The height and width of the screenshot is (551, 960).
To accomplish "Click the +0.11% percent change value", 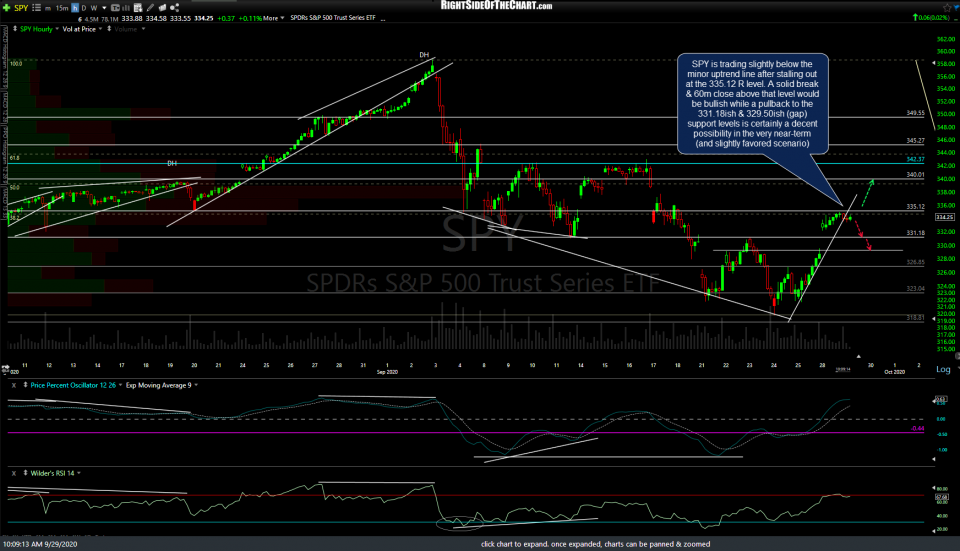I will click(x=250, y=19).
